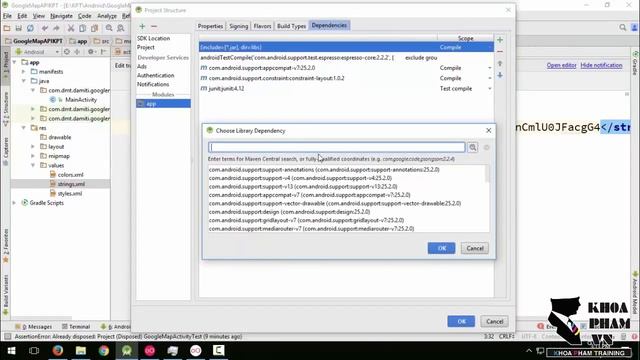Viewport: 640px width, 360px height.
Task: Select the SDK Location entry
Action: click(153, 38)
